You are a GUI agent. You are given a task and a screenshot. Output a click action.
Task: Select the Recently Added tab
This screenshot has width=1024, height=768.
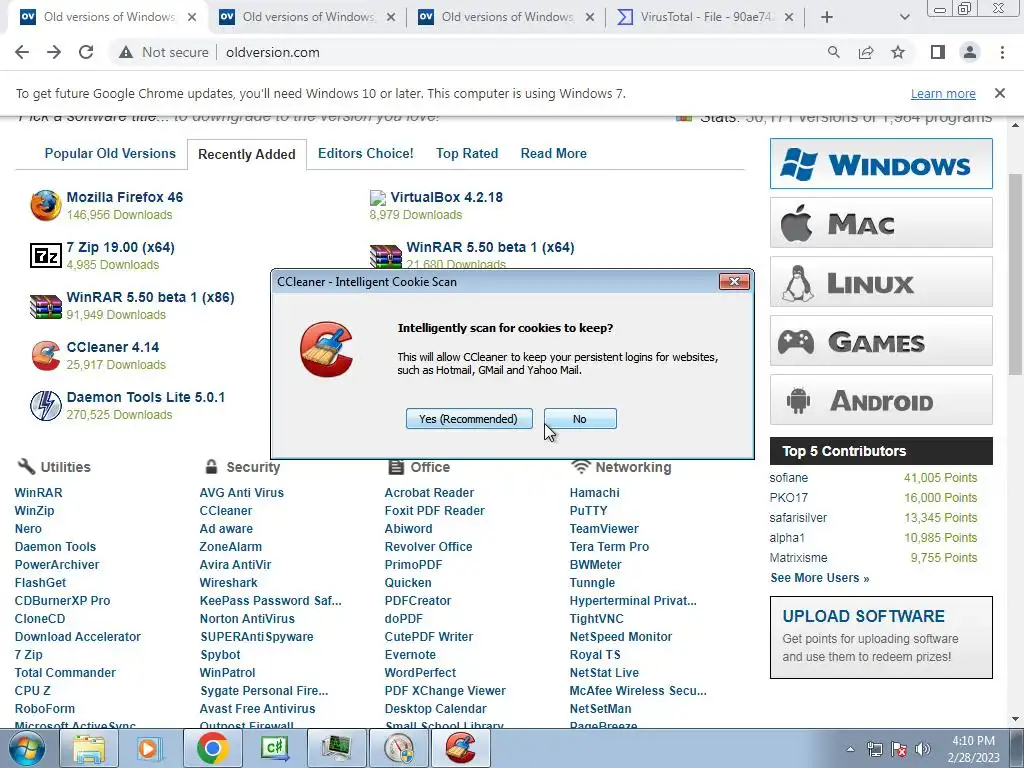click(247, 154)
